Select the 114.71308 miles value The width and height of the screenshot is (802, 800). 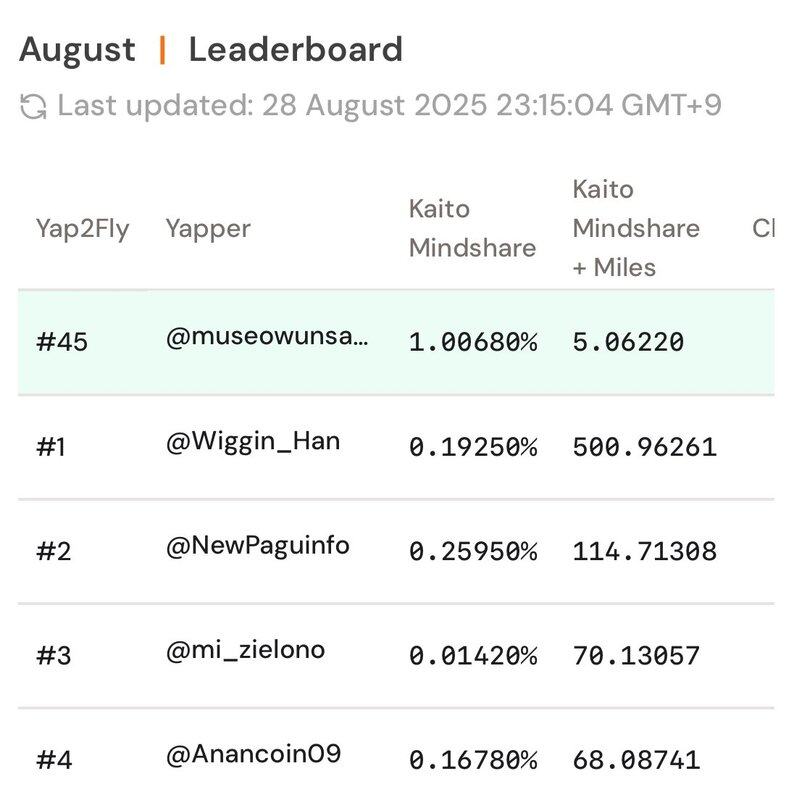(x=644, y=552)
